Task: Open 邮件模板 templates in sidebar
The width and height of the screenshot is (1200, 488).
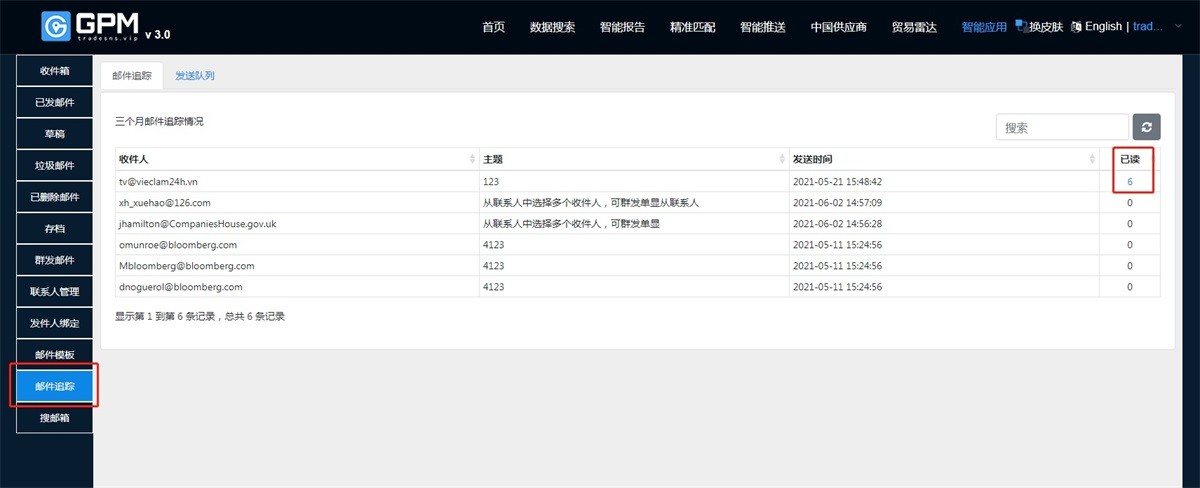Action: 54,354
